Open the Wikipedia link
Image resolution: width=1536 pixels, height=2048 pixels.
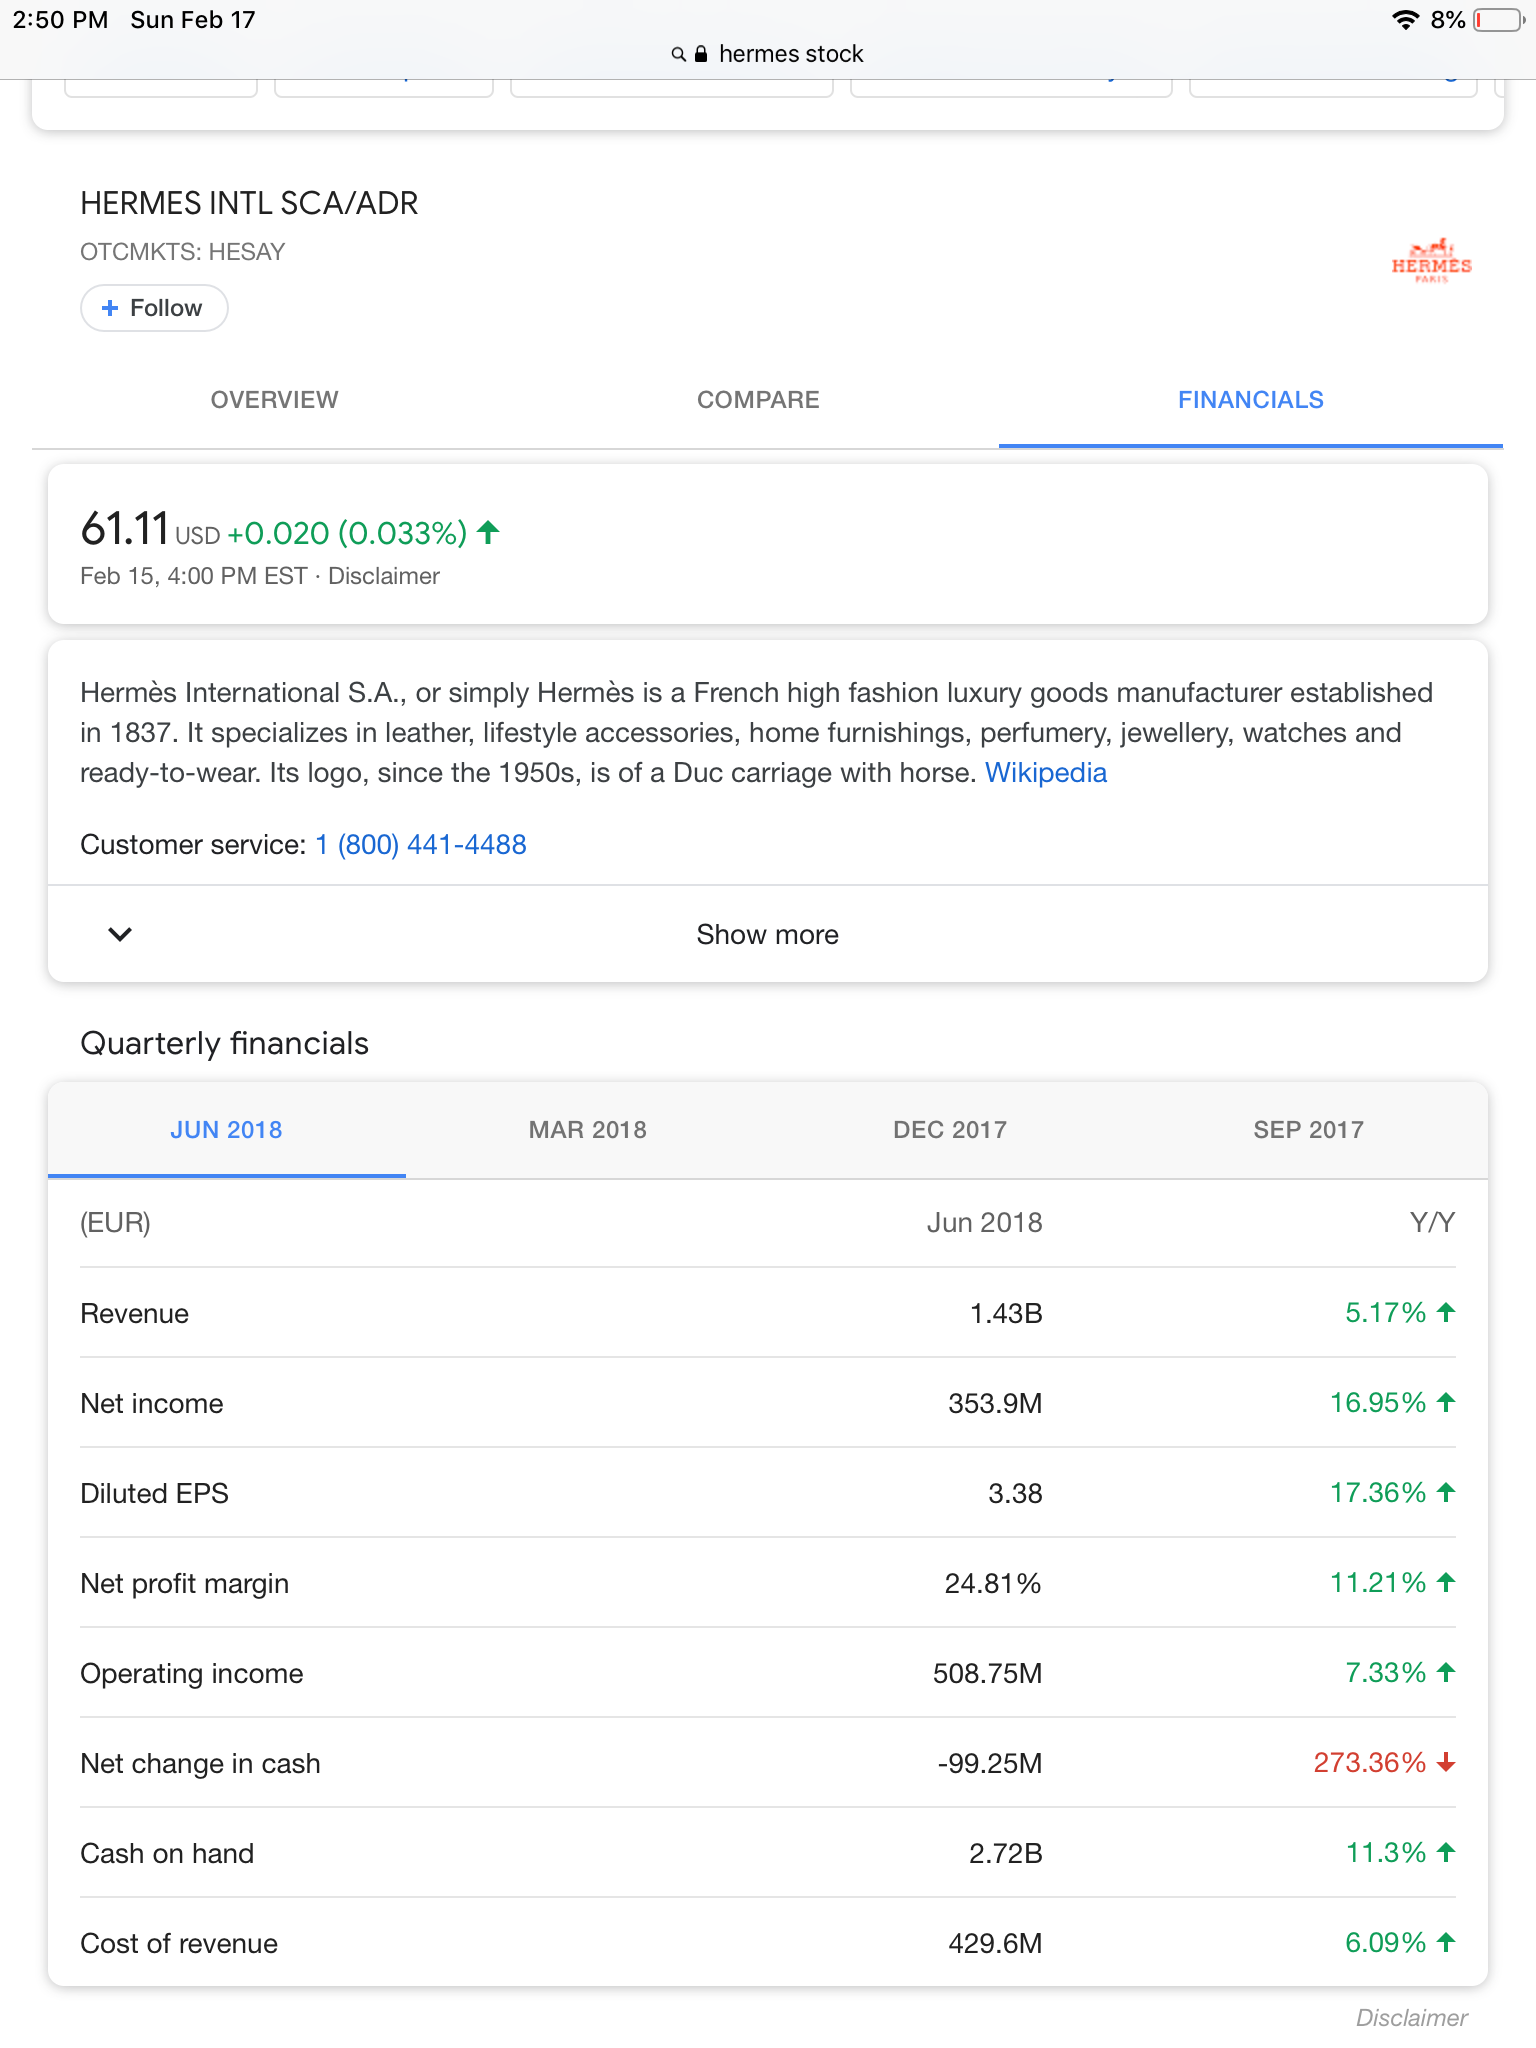click(1046, 773)
